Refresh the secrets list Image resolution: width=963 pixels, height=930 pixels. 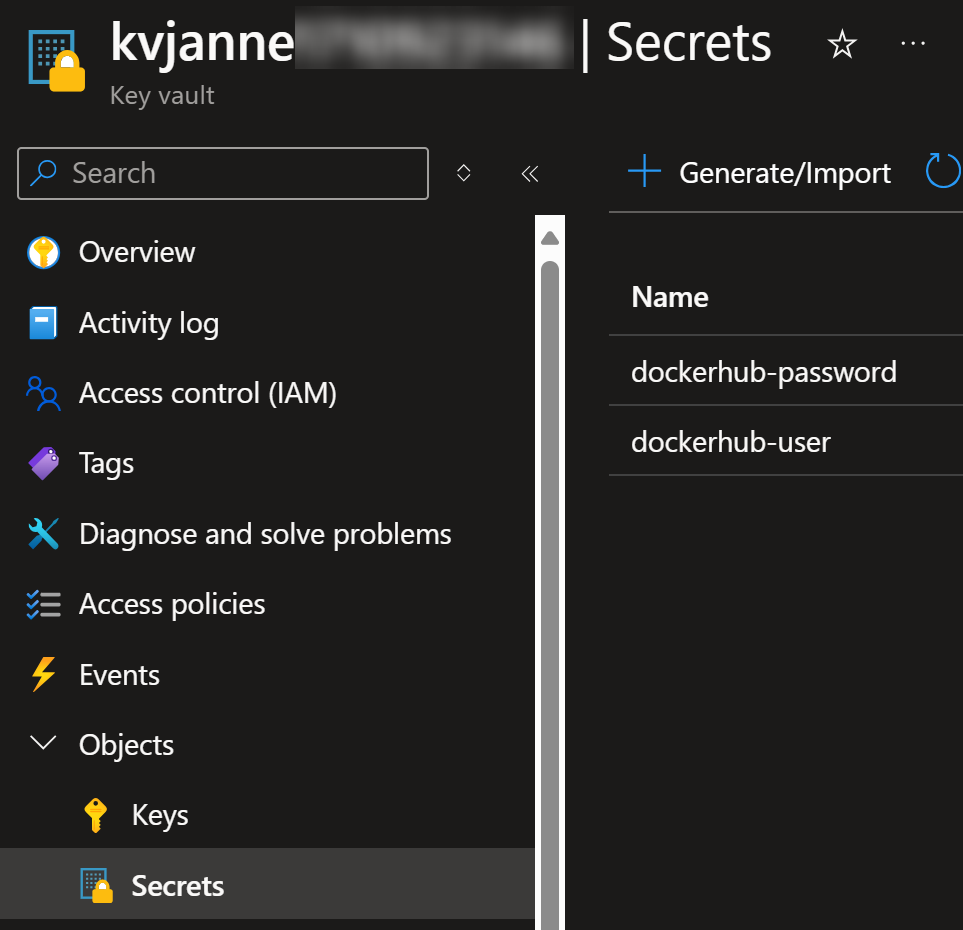(943, 171)
